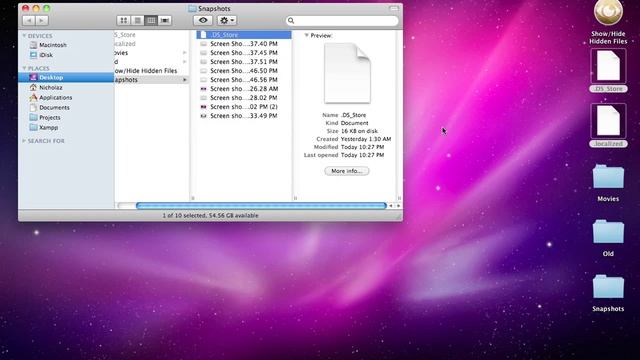Viewport: 640px width, 360px height.
Task: Select .DS_Store file in Snapshots column
Action: pyautogui.click(x=244, y=35)
